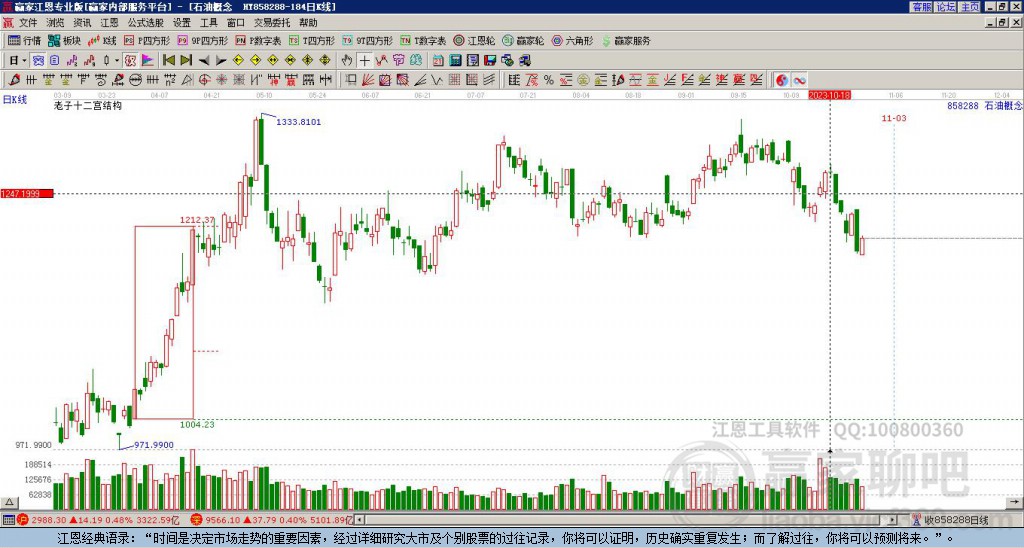Select the zigzag wave line tool

point(437,80)
